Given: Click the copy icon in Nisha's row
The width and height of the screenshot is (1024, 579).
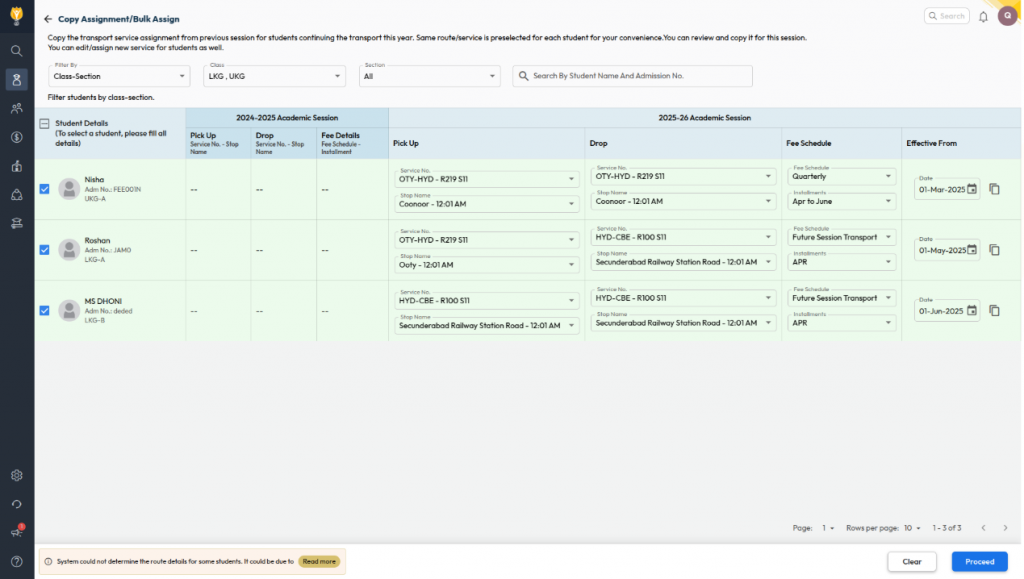Looking at the screenshot, I should [994, 189].
